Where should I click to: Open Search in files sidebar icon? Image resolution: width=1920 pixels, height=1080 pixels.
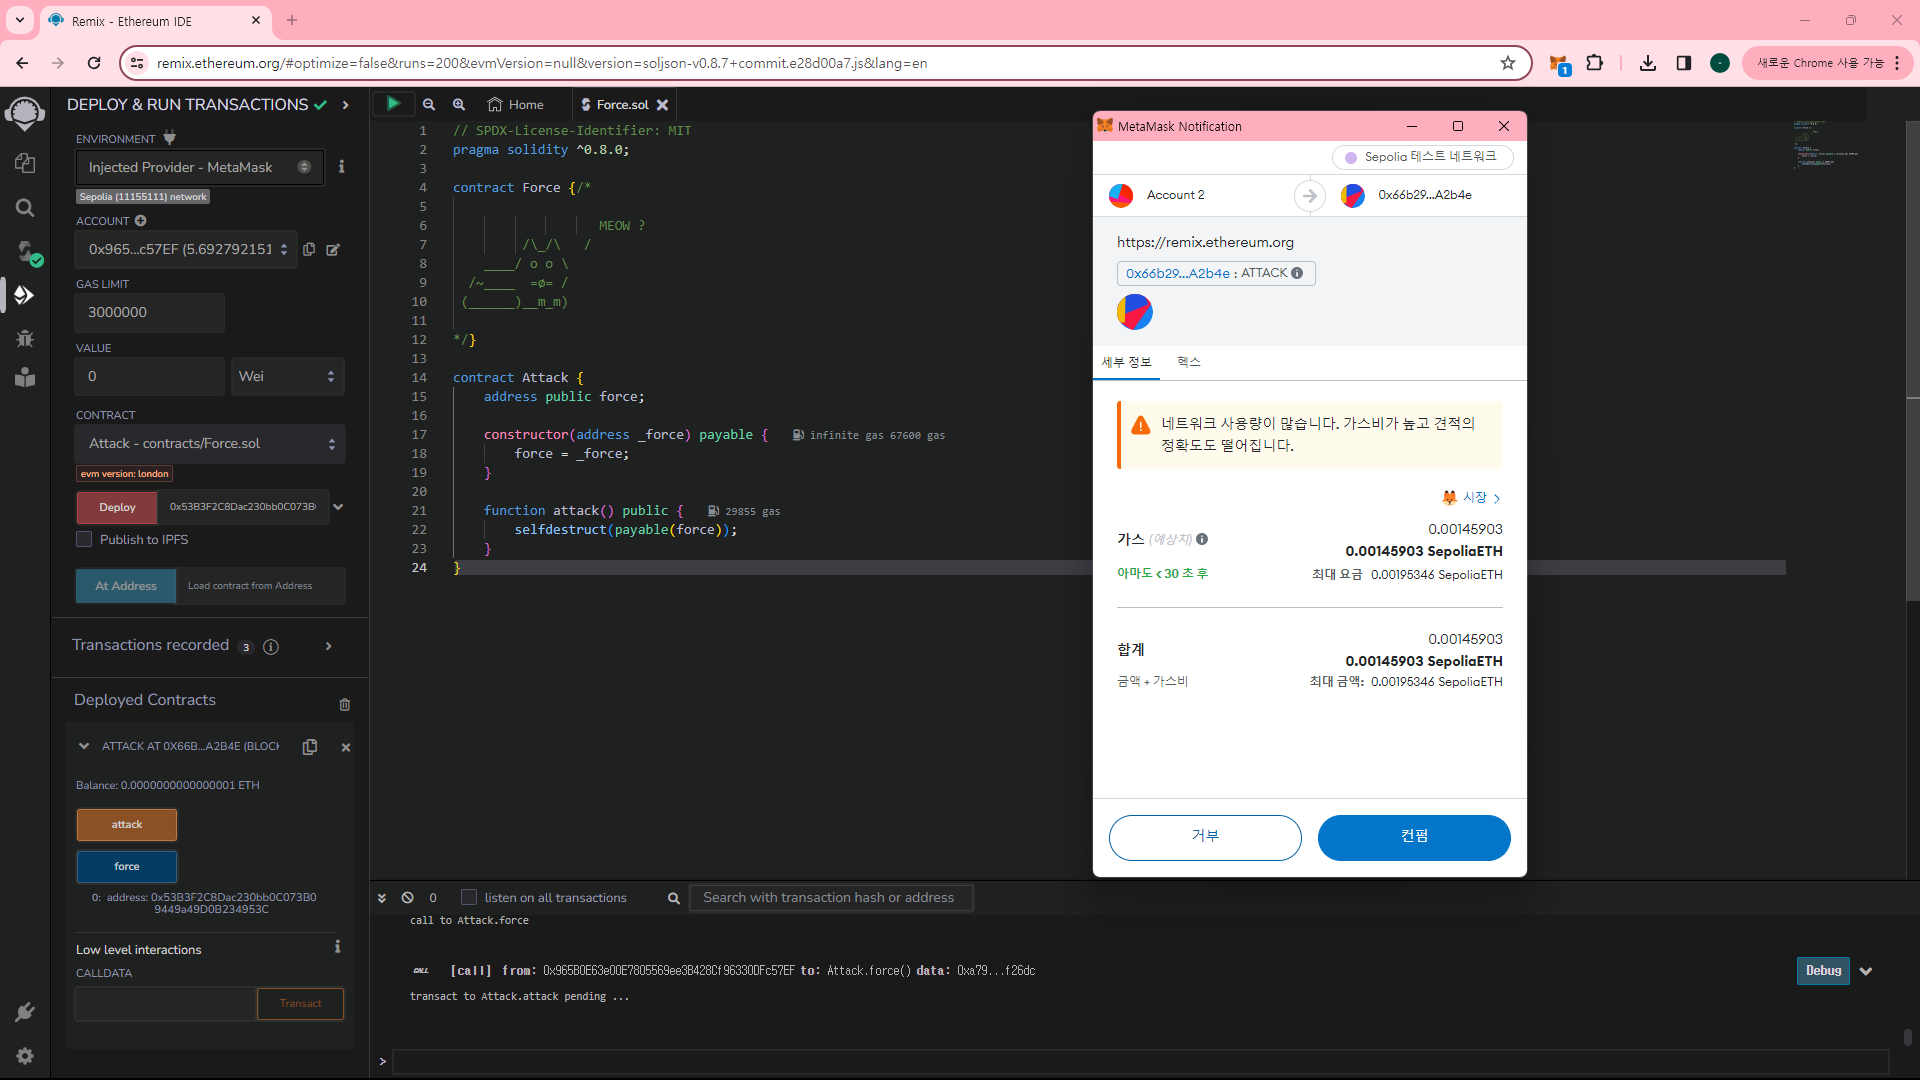point(25,207)
